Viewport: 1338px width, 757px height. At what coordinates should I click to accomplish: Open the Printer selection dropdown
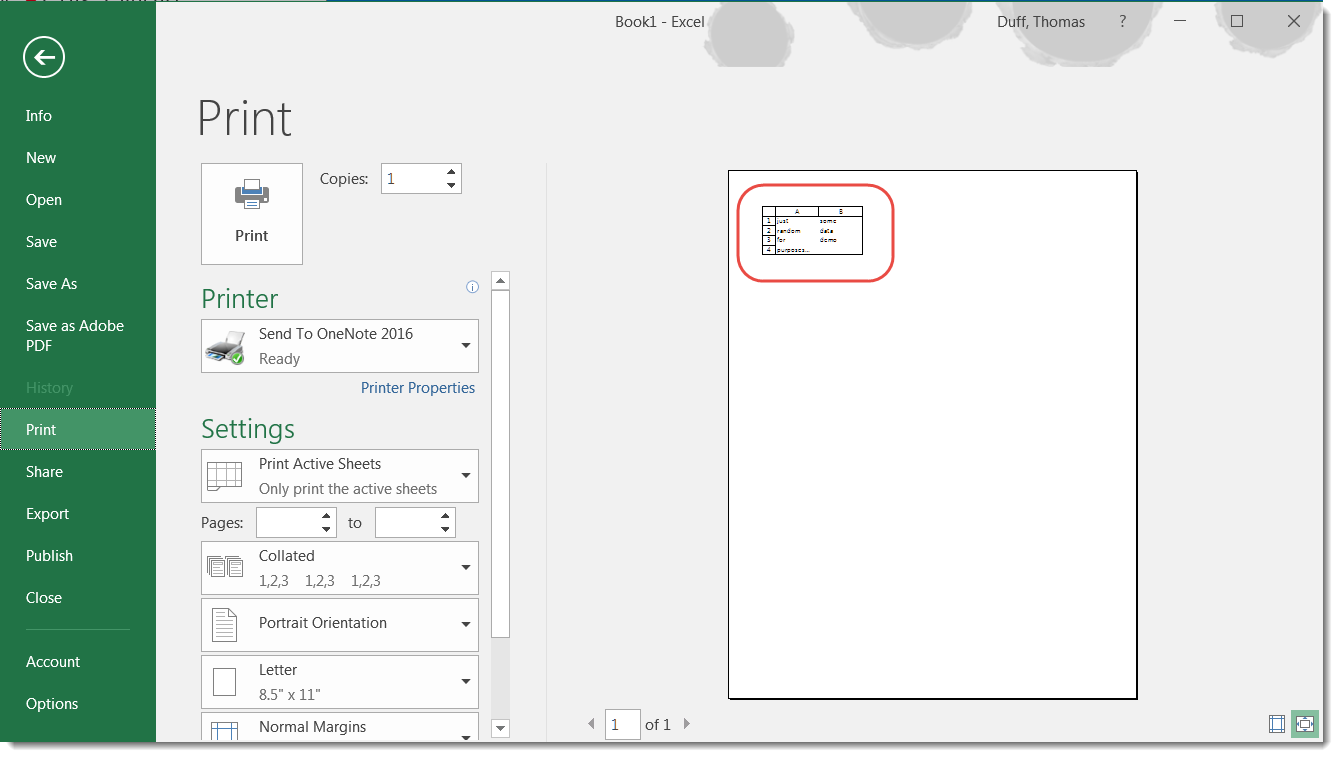(x=464, y=345)
